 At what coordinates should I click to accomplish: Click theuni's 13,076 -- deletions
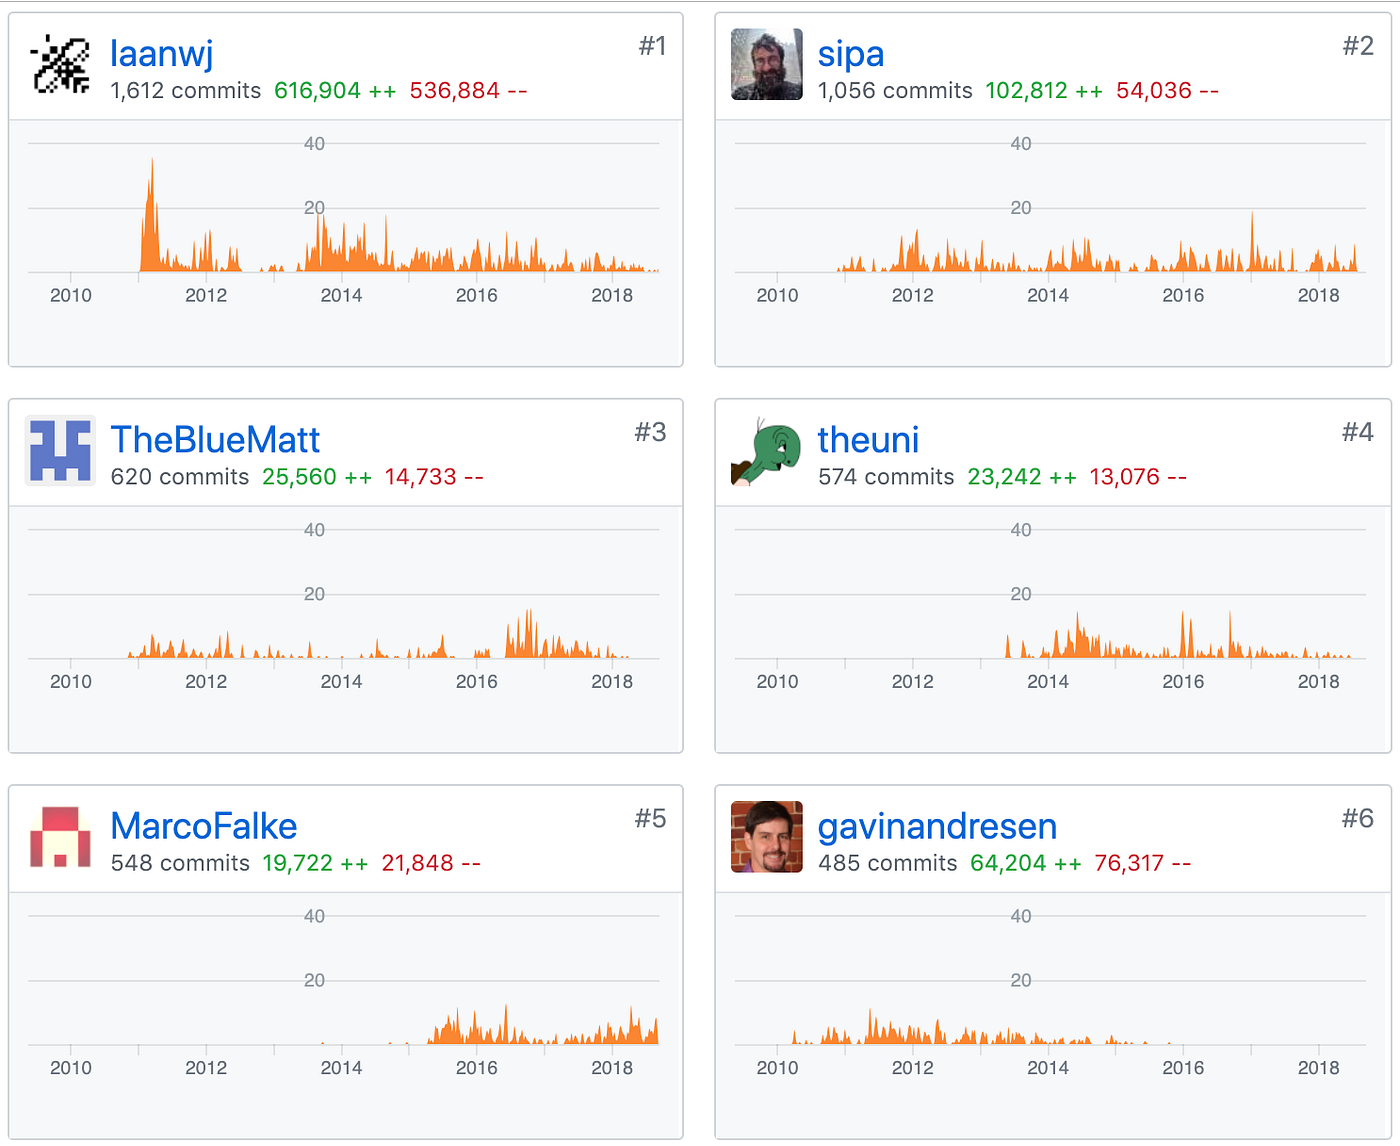1138,477
